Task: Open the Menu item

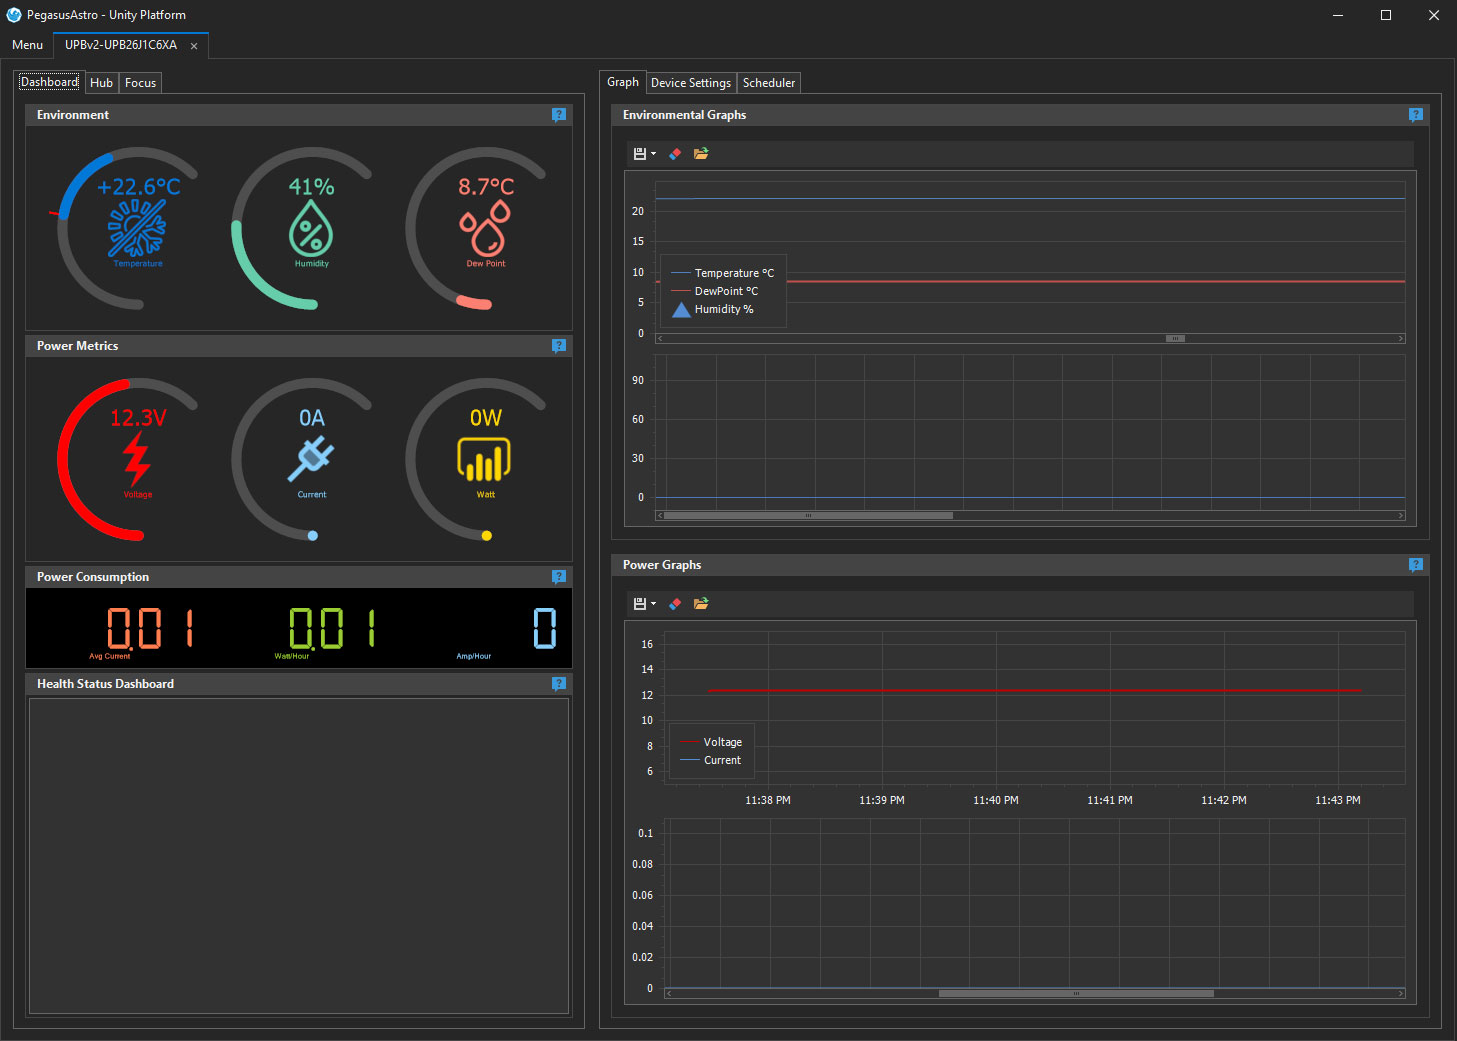Action: pos(27,45)
